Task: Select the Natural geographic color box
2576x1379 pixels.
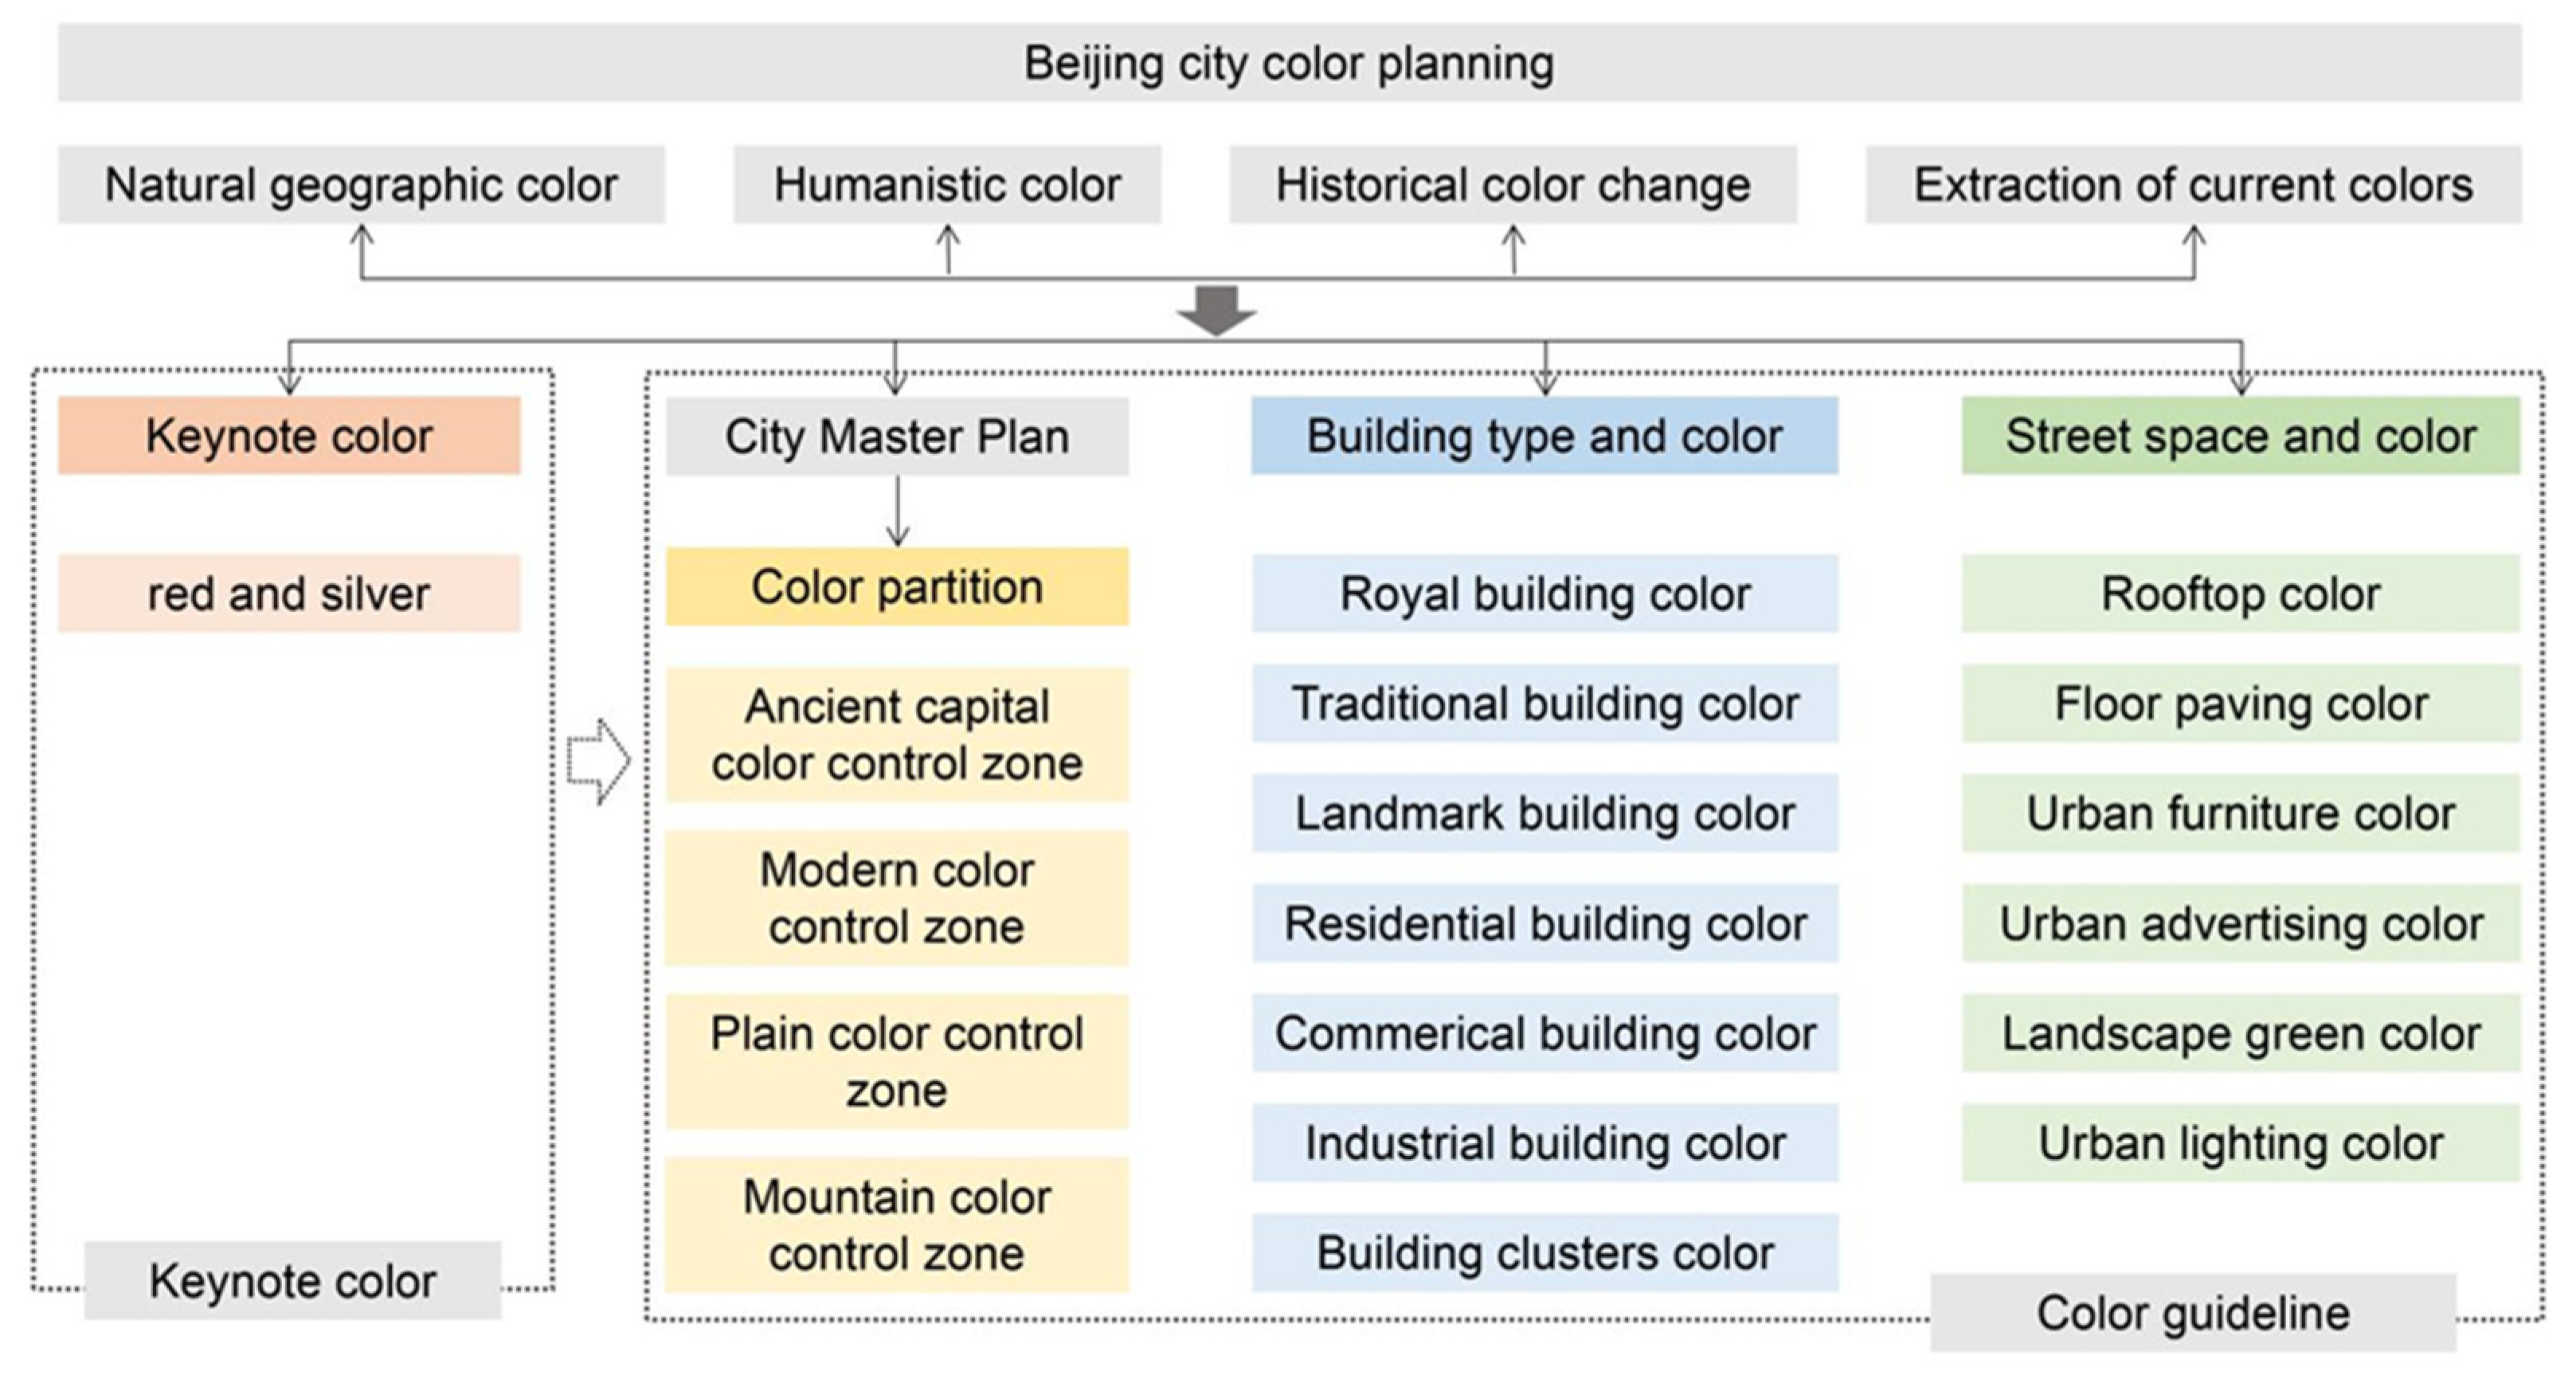Action: (361, 185)
